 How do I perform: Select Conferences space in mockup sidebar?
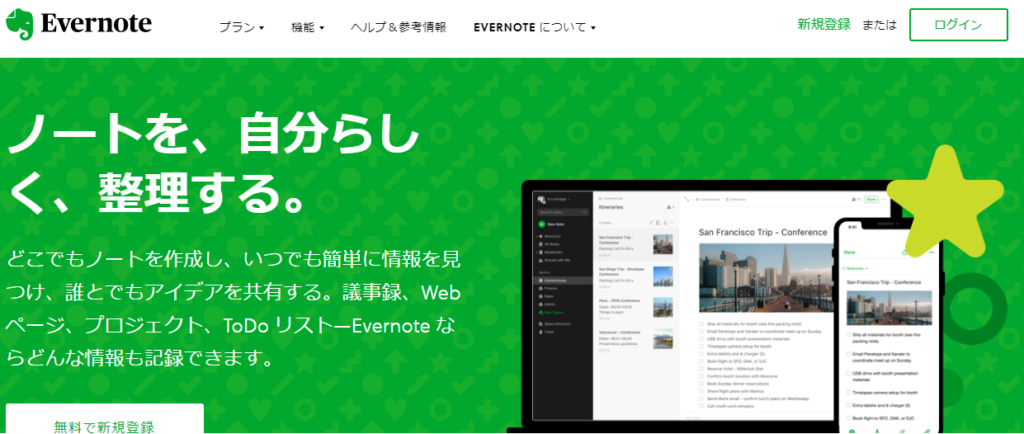(563, 281)
